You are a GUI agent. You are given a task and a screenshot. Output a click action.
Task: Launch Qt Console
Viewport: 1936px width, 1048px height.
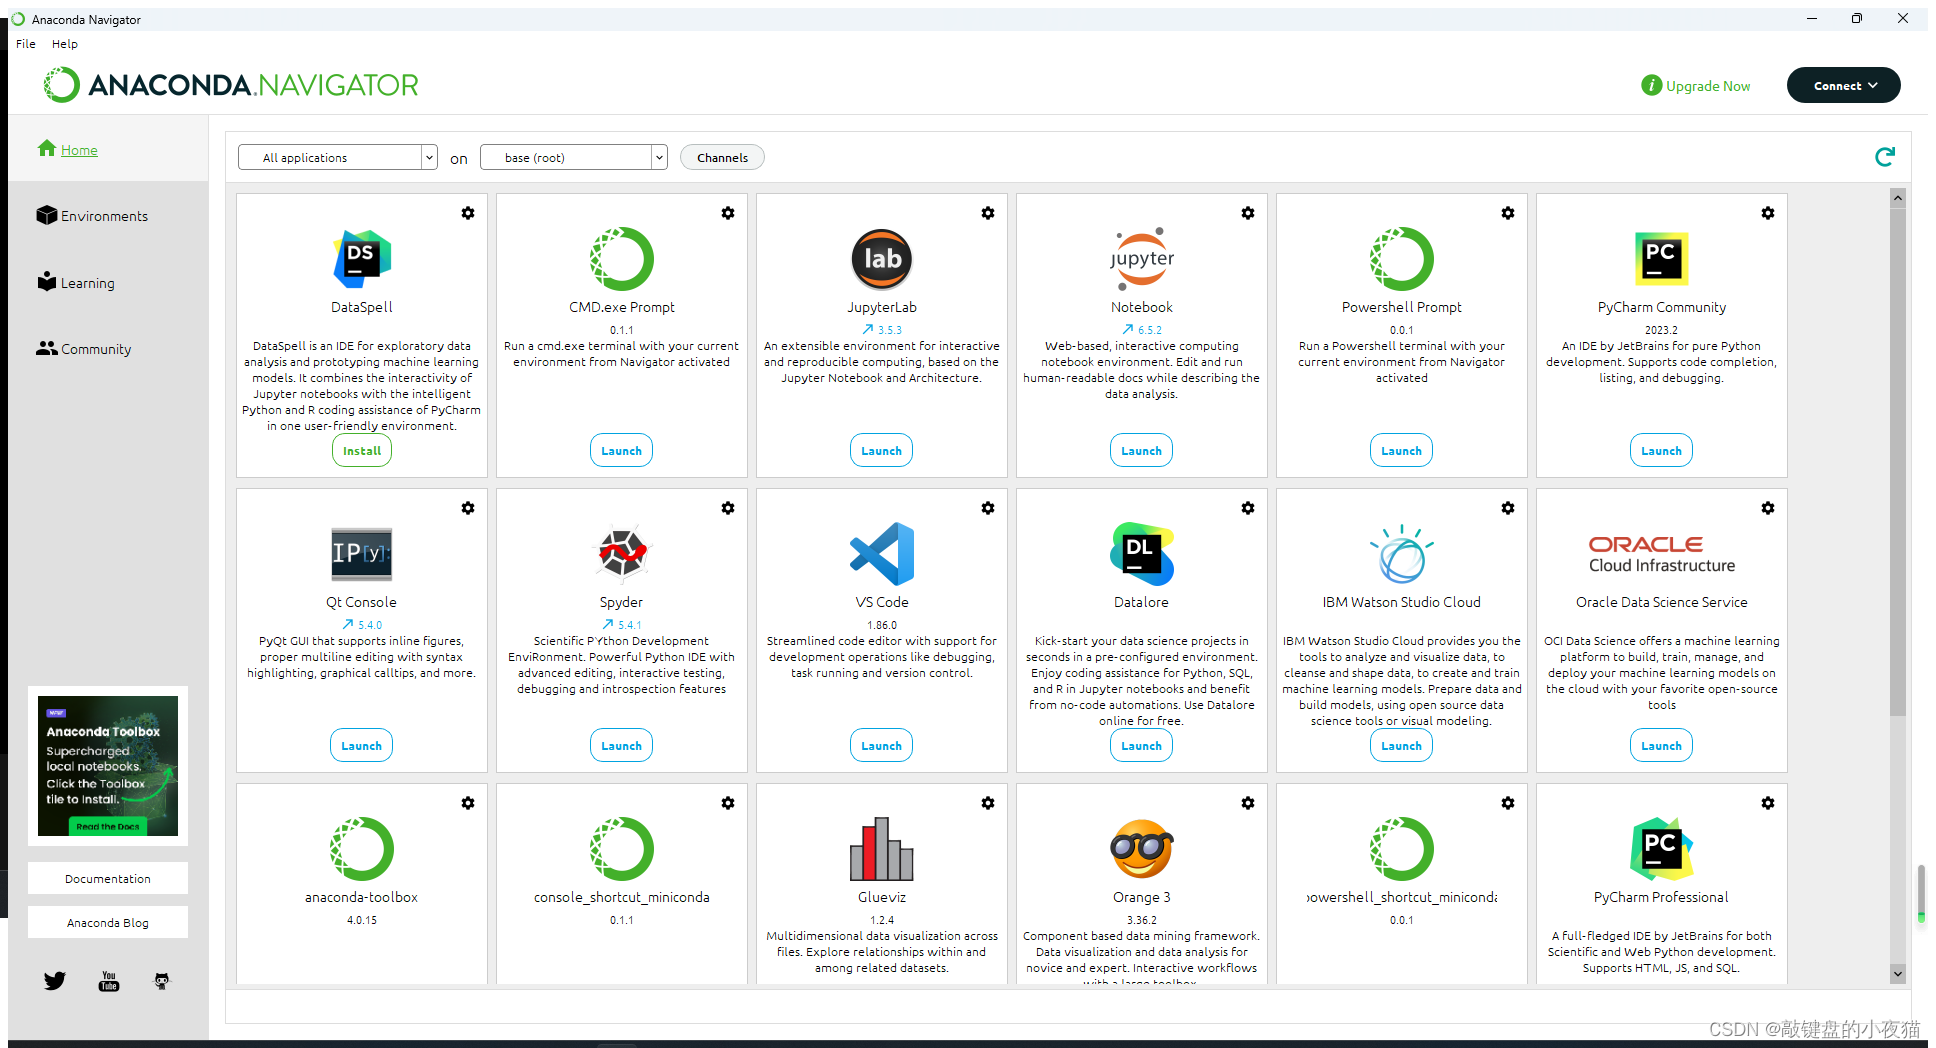pyautogui.click(x=362, y=746)
